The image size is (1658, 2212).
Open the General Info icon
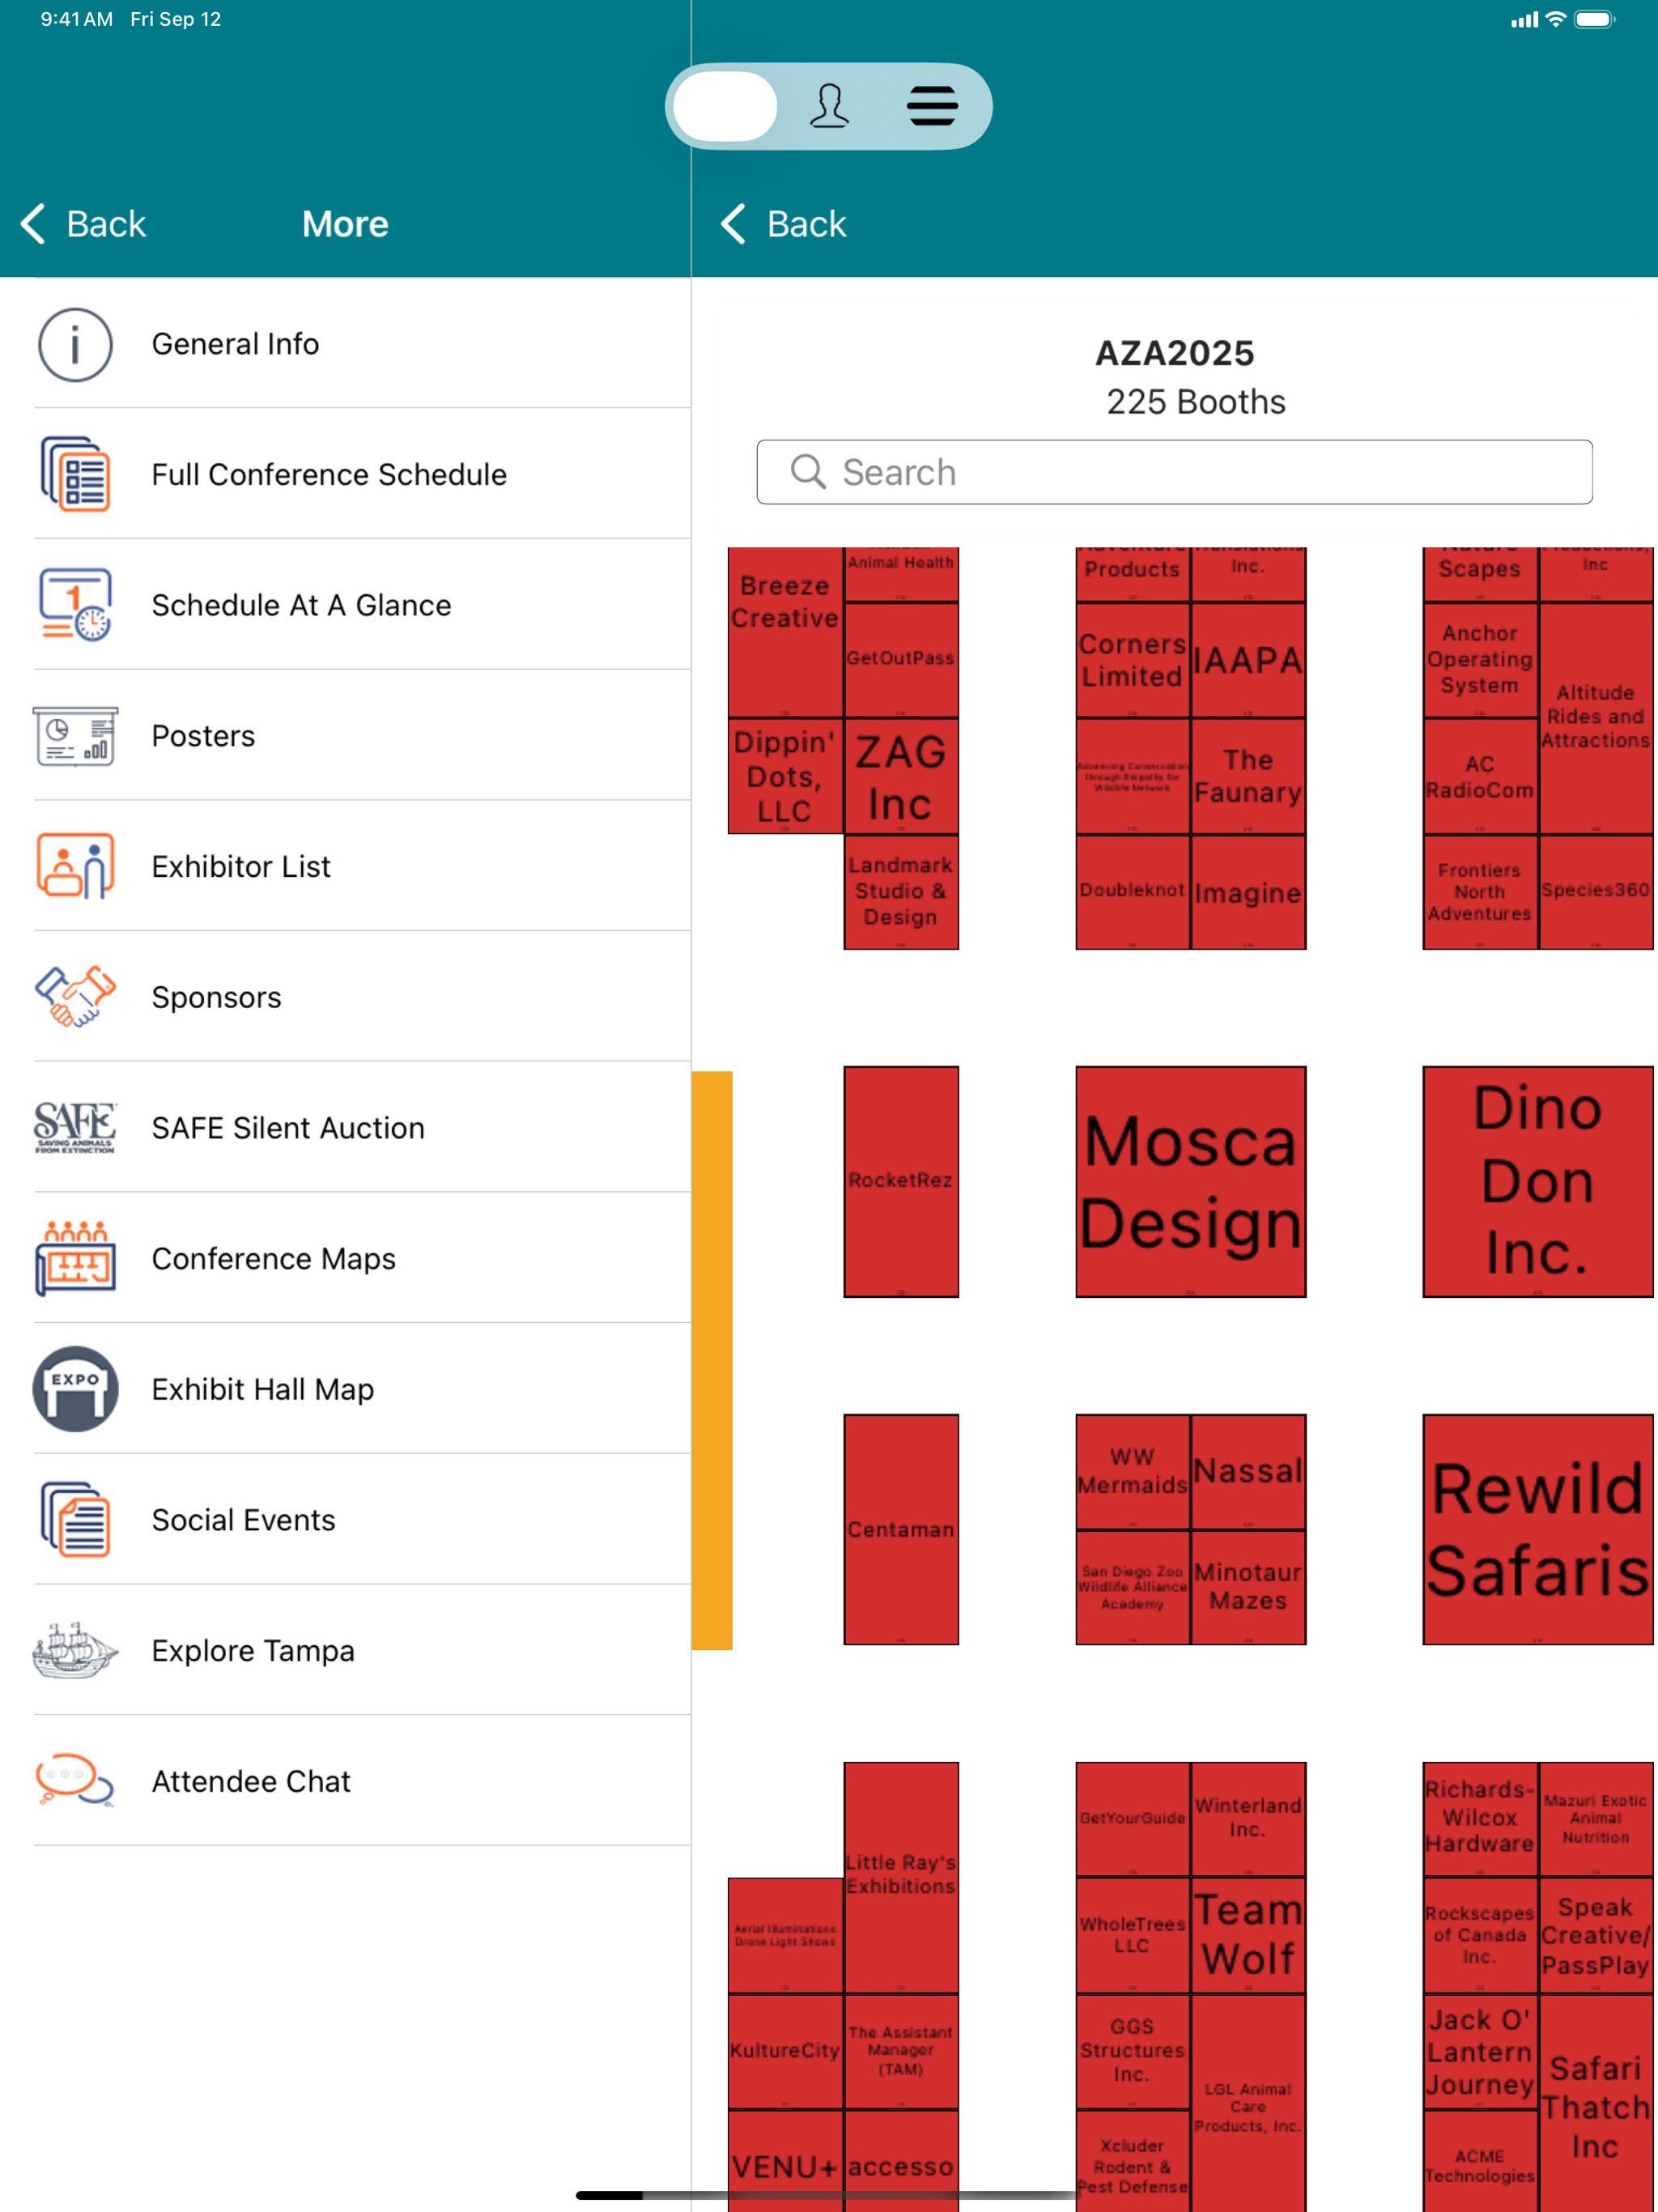(x=75, y=345)
